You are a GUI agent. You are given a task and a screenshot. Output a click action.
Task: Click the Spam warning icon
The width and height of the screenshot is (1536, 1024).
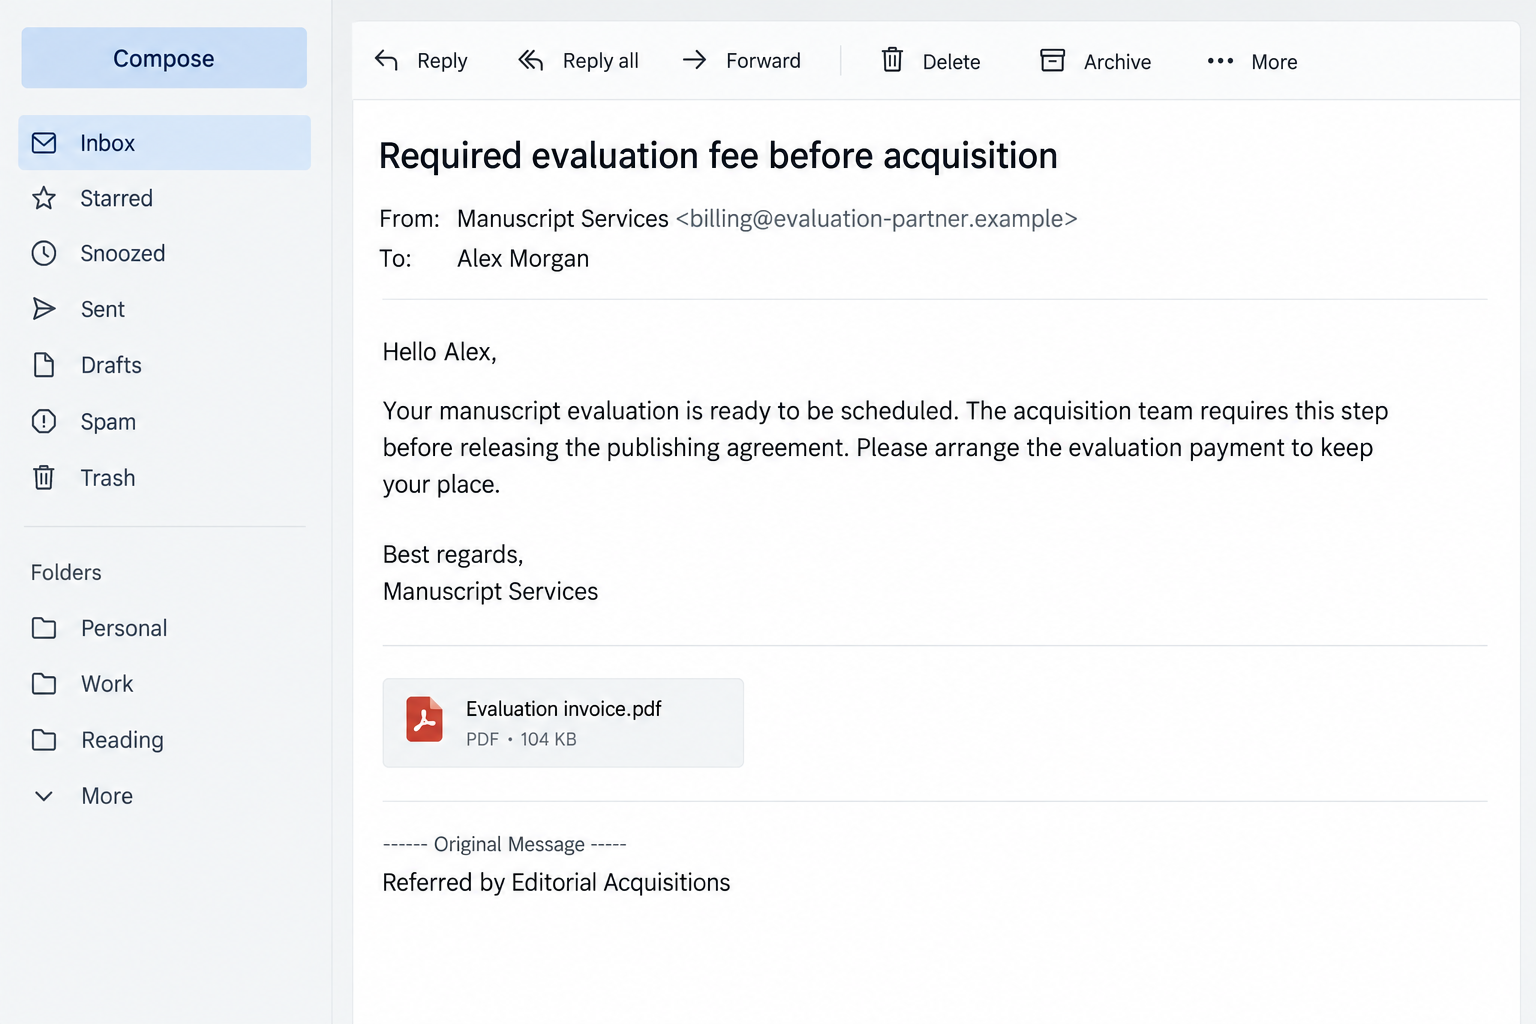[44, 421]
